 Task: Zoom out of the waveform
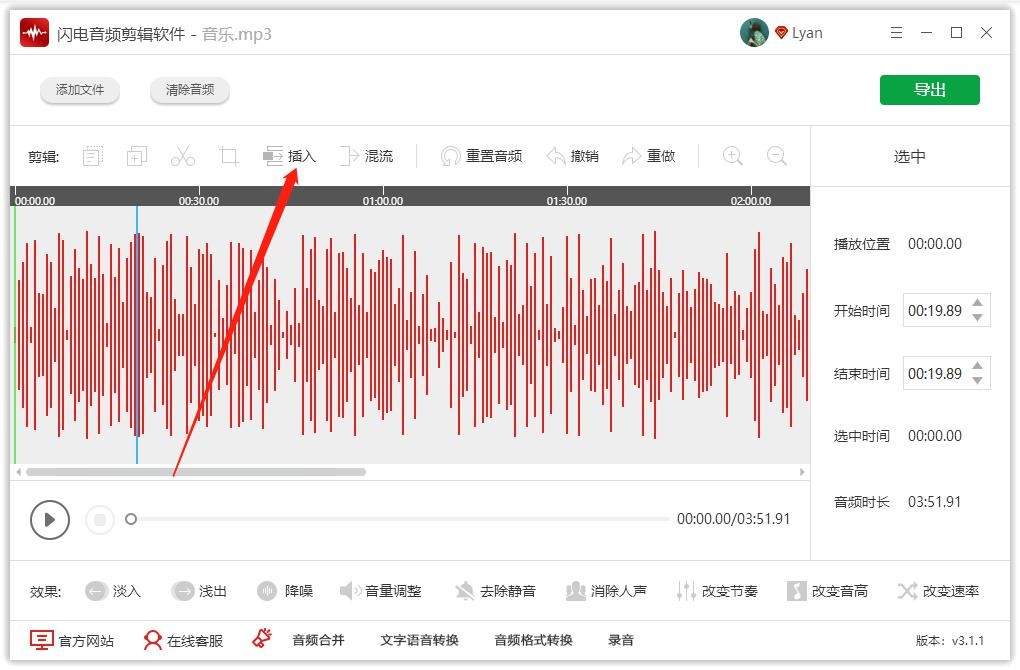pos(777,156)
